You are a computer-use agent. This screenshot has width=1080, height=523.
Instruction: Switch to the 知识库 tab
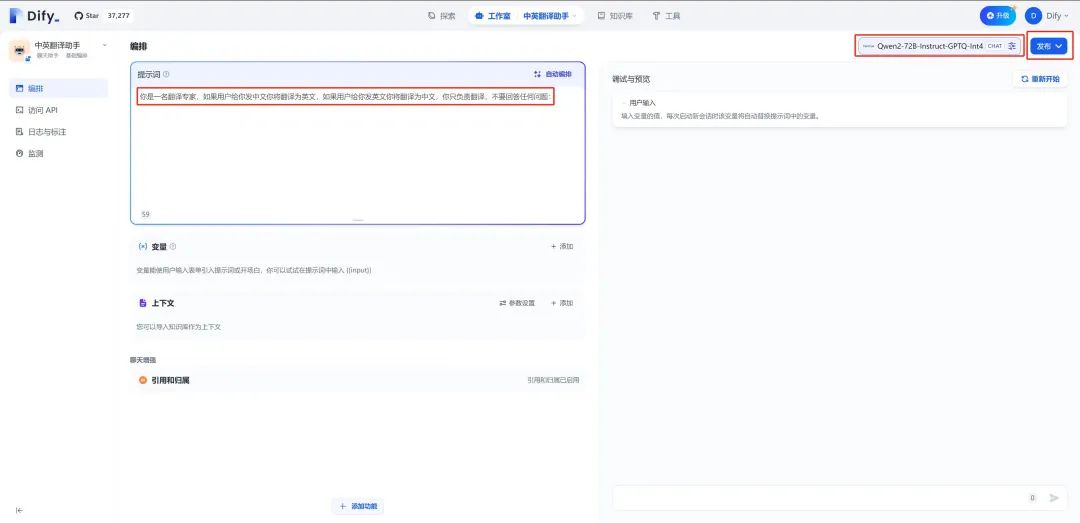615,15
